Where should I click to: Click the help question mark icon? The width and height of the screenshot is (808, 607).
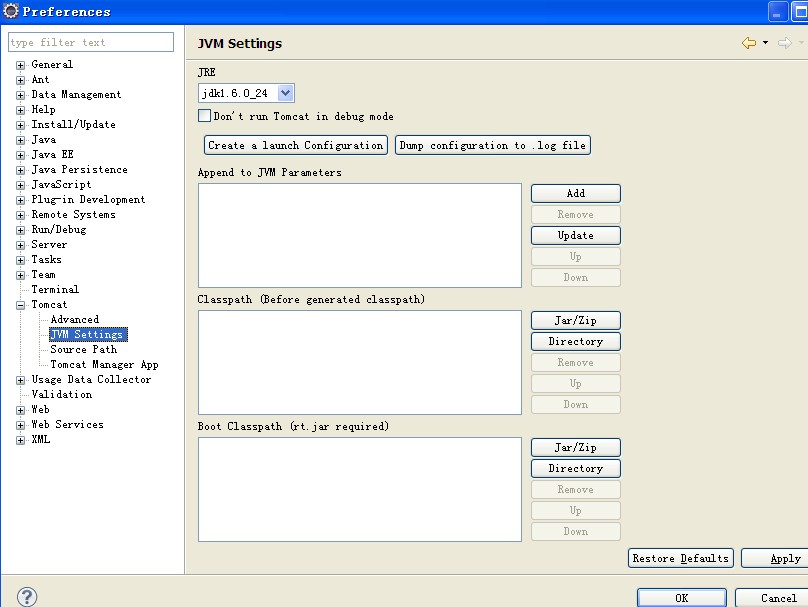coord(27,597)
